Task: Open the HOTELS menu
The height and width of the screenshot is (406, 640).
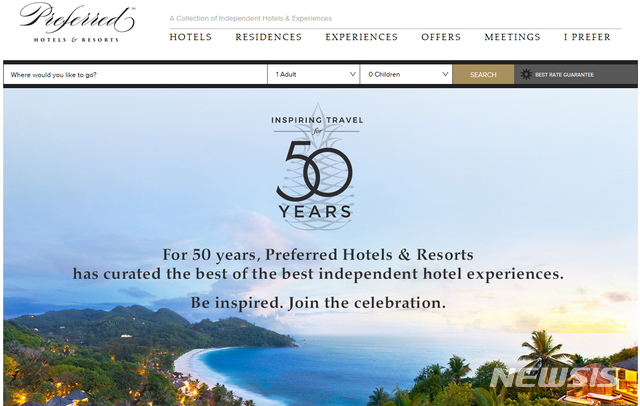Action: coord(191,37)
